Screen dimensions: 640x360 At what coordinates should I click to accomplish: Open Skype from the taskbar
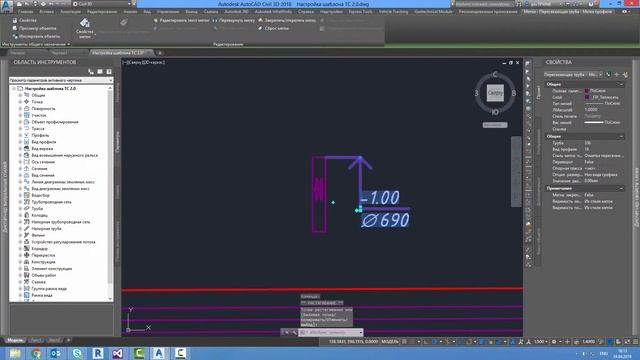(x=77, y=353)
